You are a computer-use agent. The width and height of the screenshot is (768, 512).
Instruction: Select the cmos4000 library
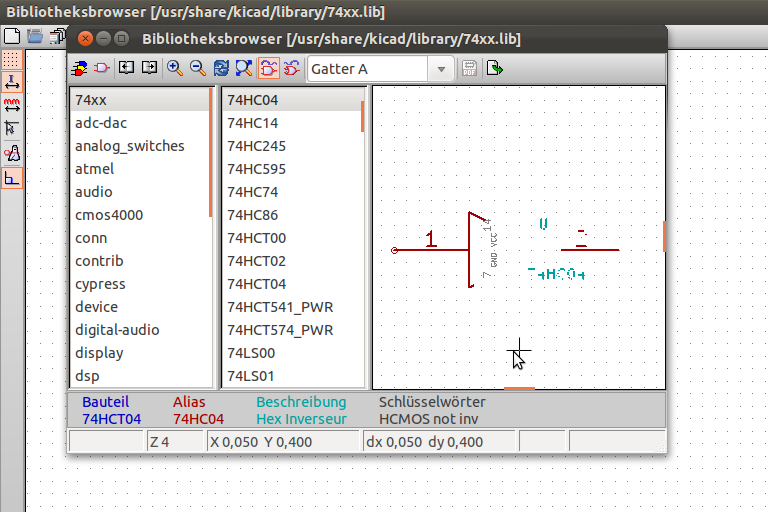click(x=140, y=215)
